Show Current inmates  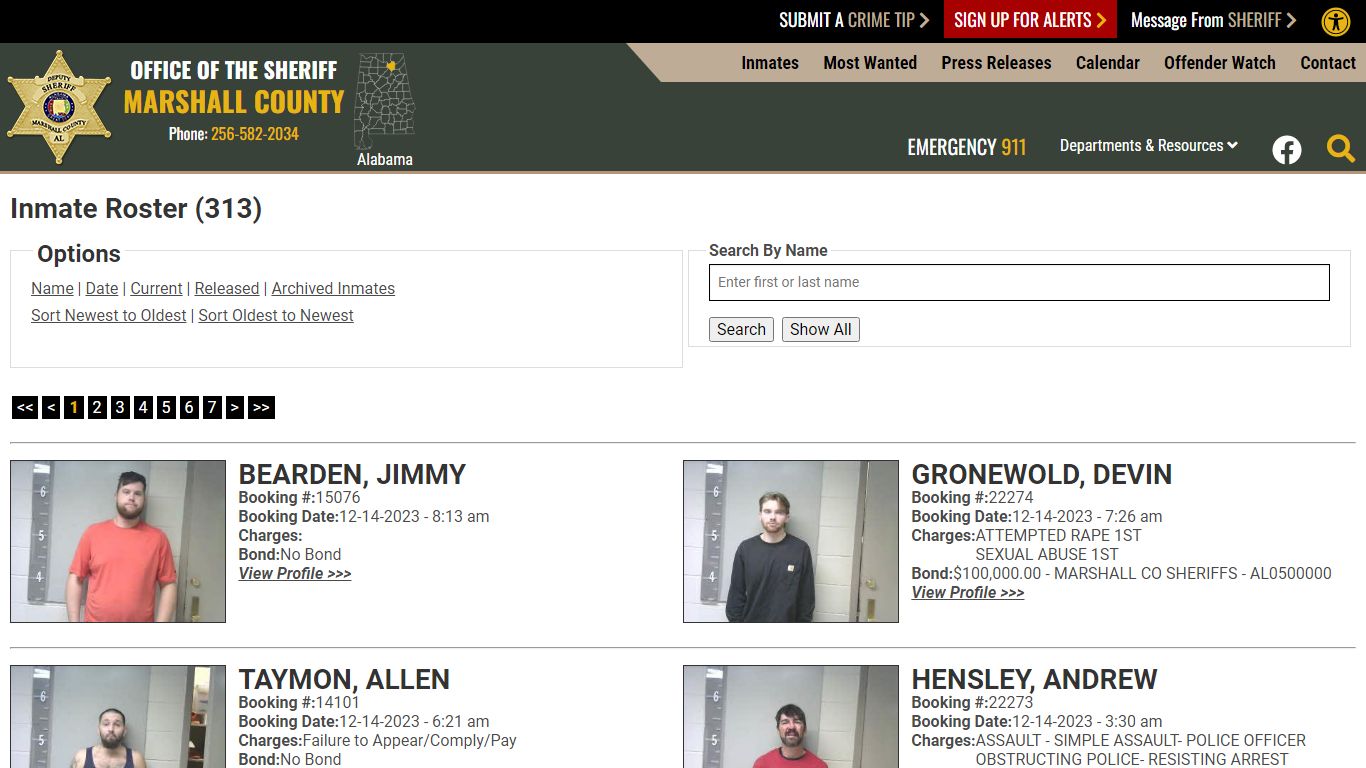click(x=156, y=288)
